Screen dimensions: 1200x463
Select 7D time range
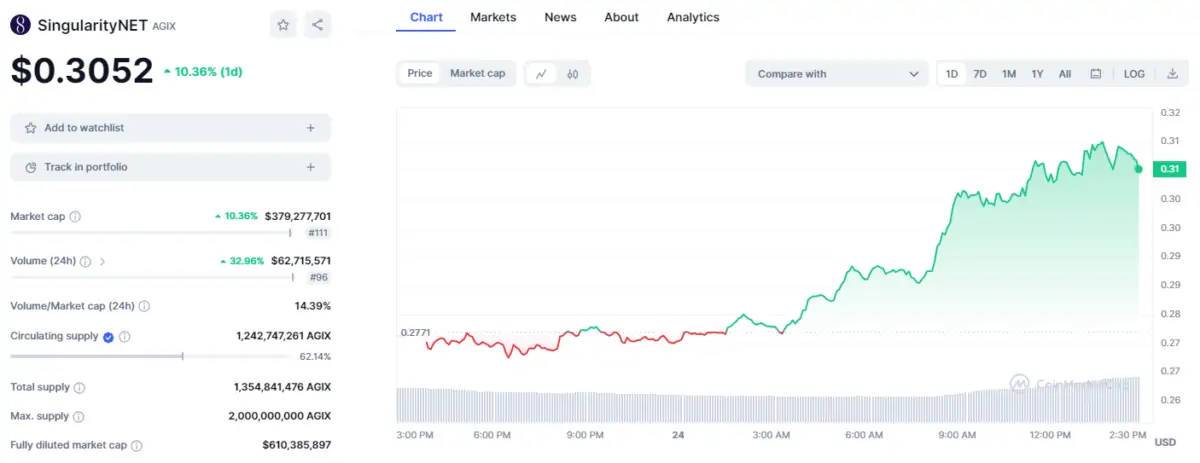[980, 74]
